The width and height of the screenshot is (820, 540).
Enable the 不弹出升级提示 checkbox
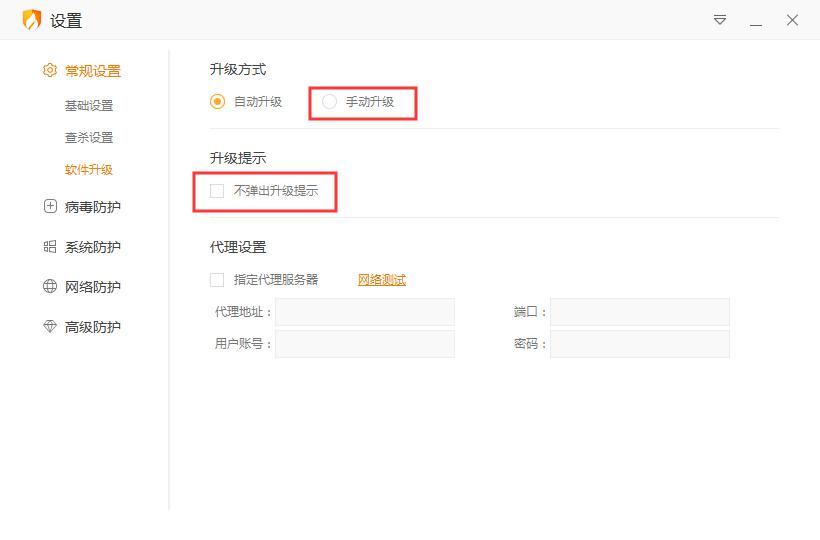tap(217, 190)
